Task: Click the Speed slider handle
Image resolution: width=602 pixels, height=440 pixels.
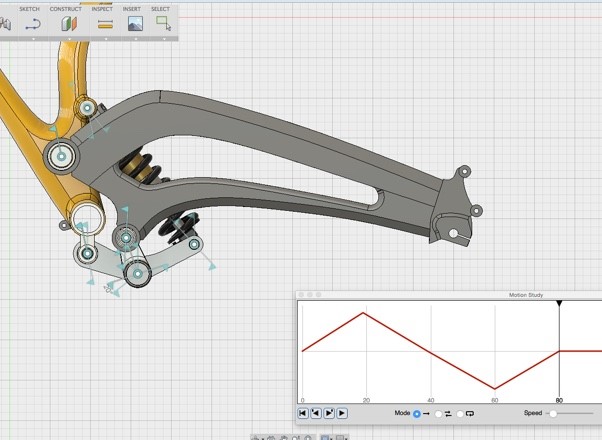Action: pyautogui.click(x=553, y=414)
